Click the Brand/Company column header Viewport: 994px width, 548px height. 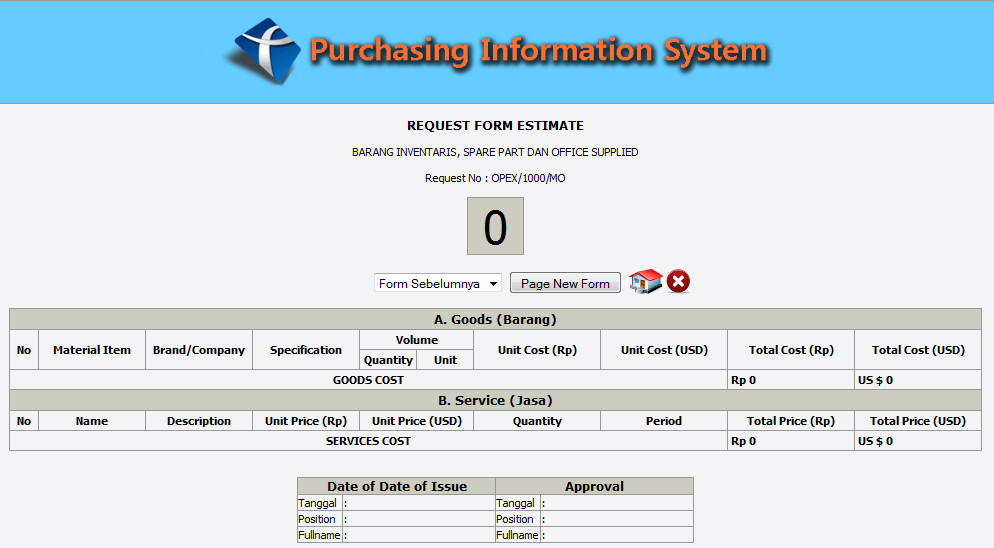198,349
